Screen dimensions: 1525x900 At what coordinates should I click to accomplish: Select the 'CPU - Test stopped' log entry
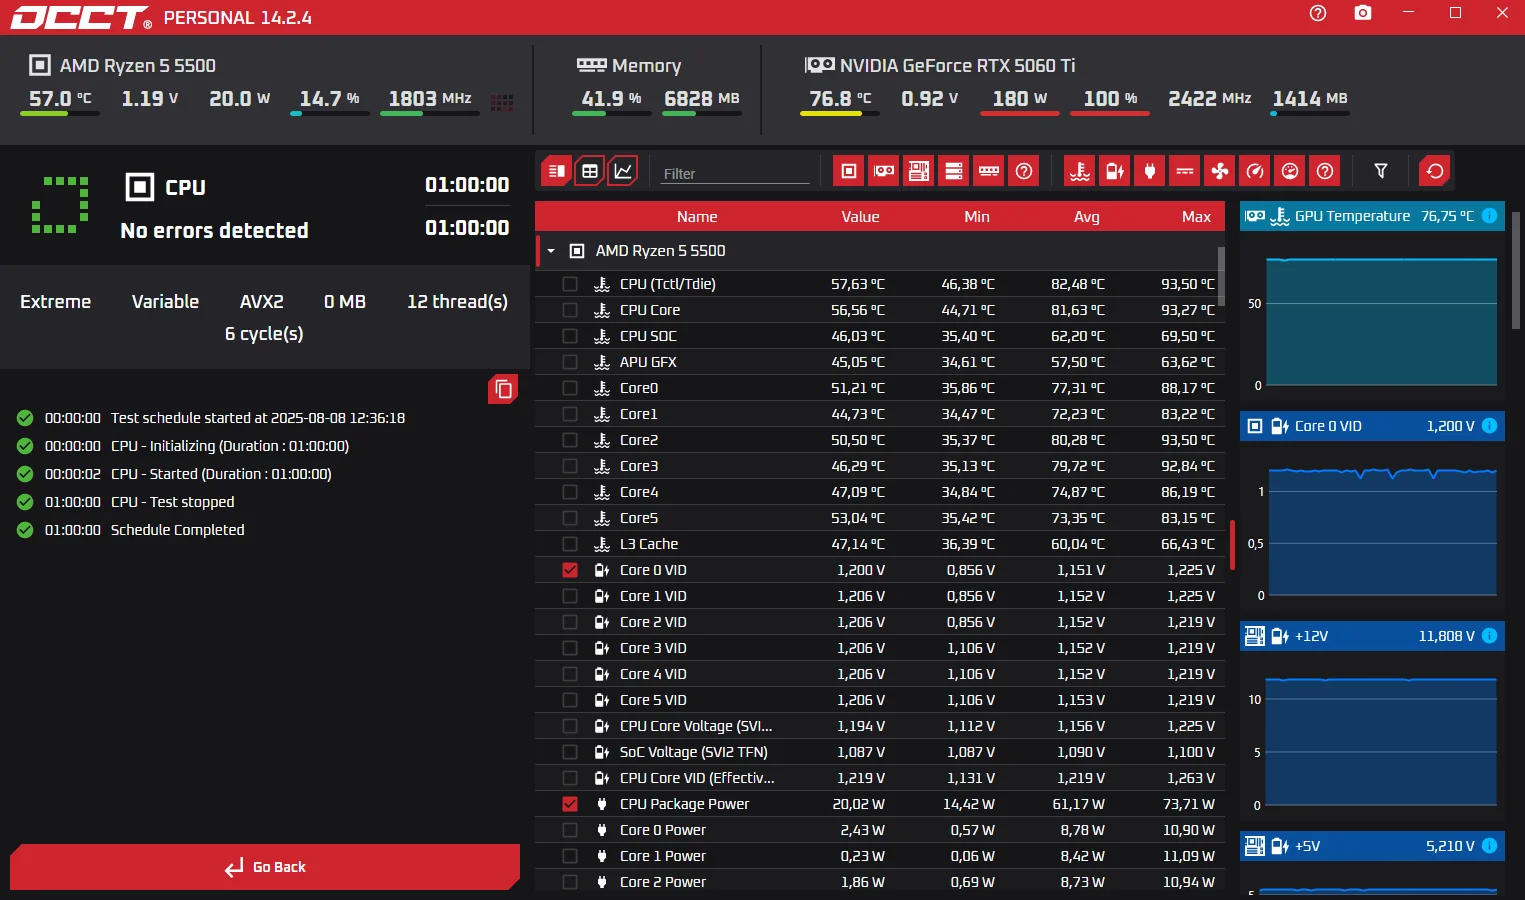point(172,502)
